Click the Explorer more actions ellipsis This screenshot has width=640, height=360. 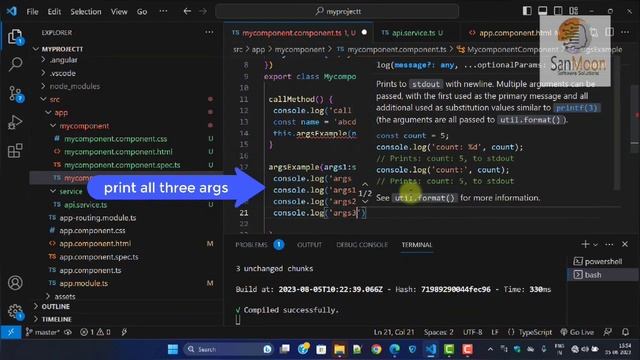pyautogui.click(x=209, y=32)
